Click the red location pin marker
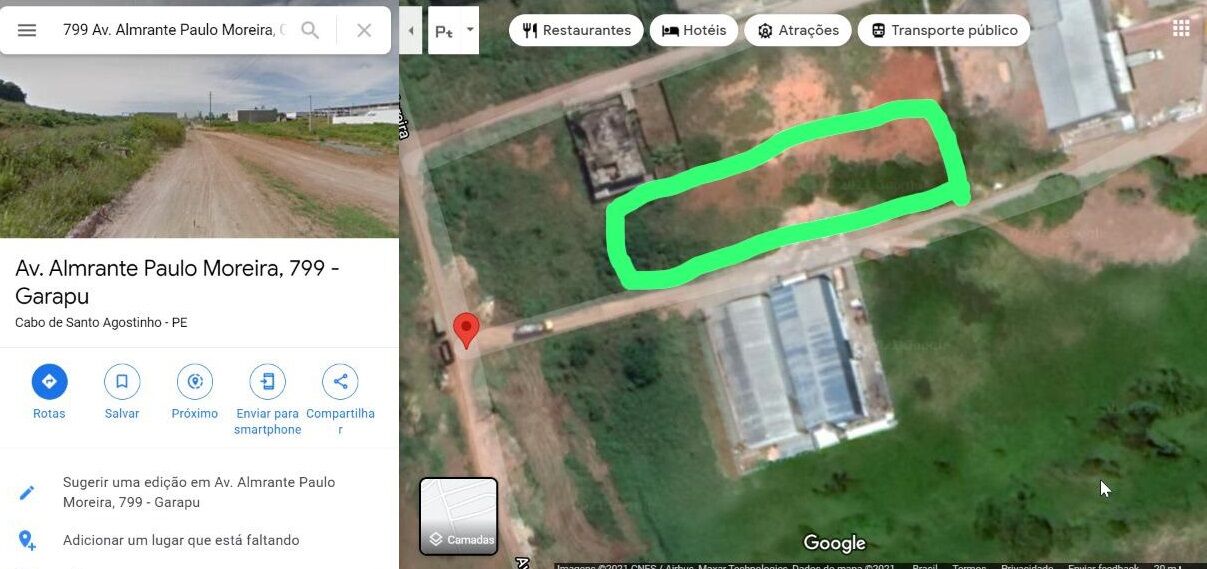 point(466,330)
